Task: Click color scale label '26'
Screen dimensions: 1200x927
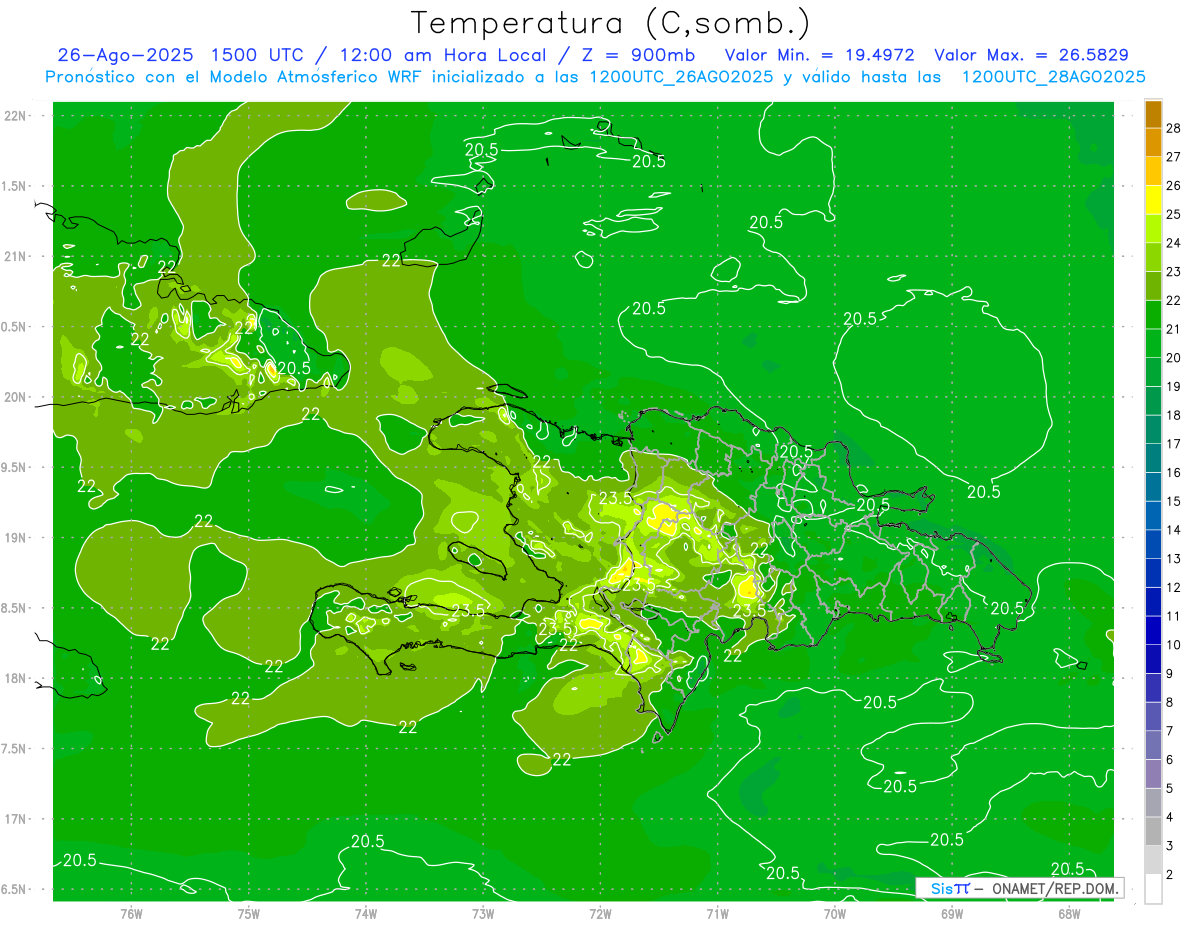Action: pos(1174,186)
